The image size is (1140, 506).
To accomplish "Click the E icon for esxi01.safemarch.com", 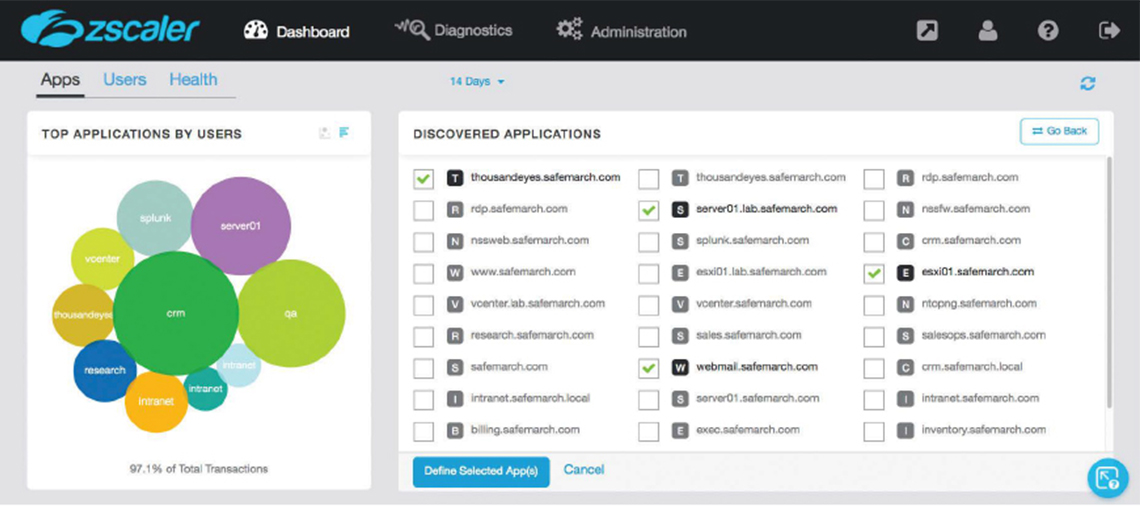I will (x=905, y=273).
